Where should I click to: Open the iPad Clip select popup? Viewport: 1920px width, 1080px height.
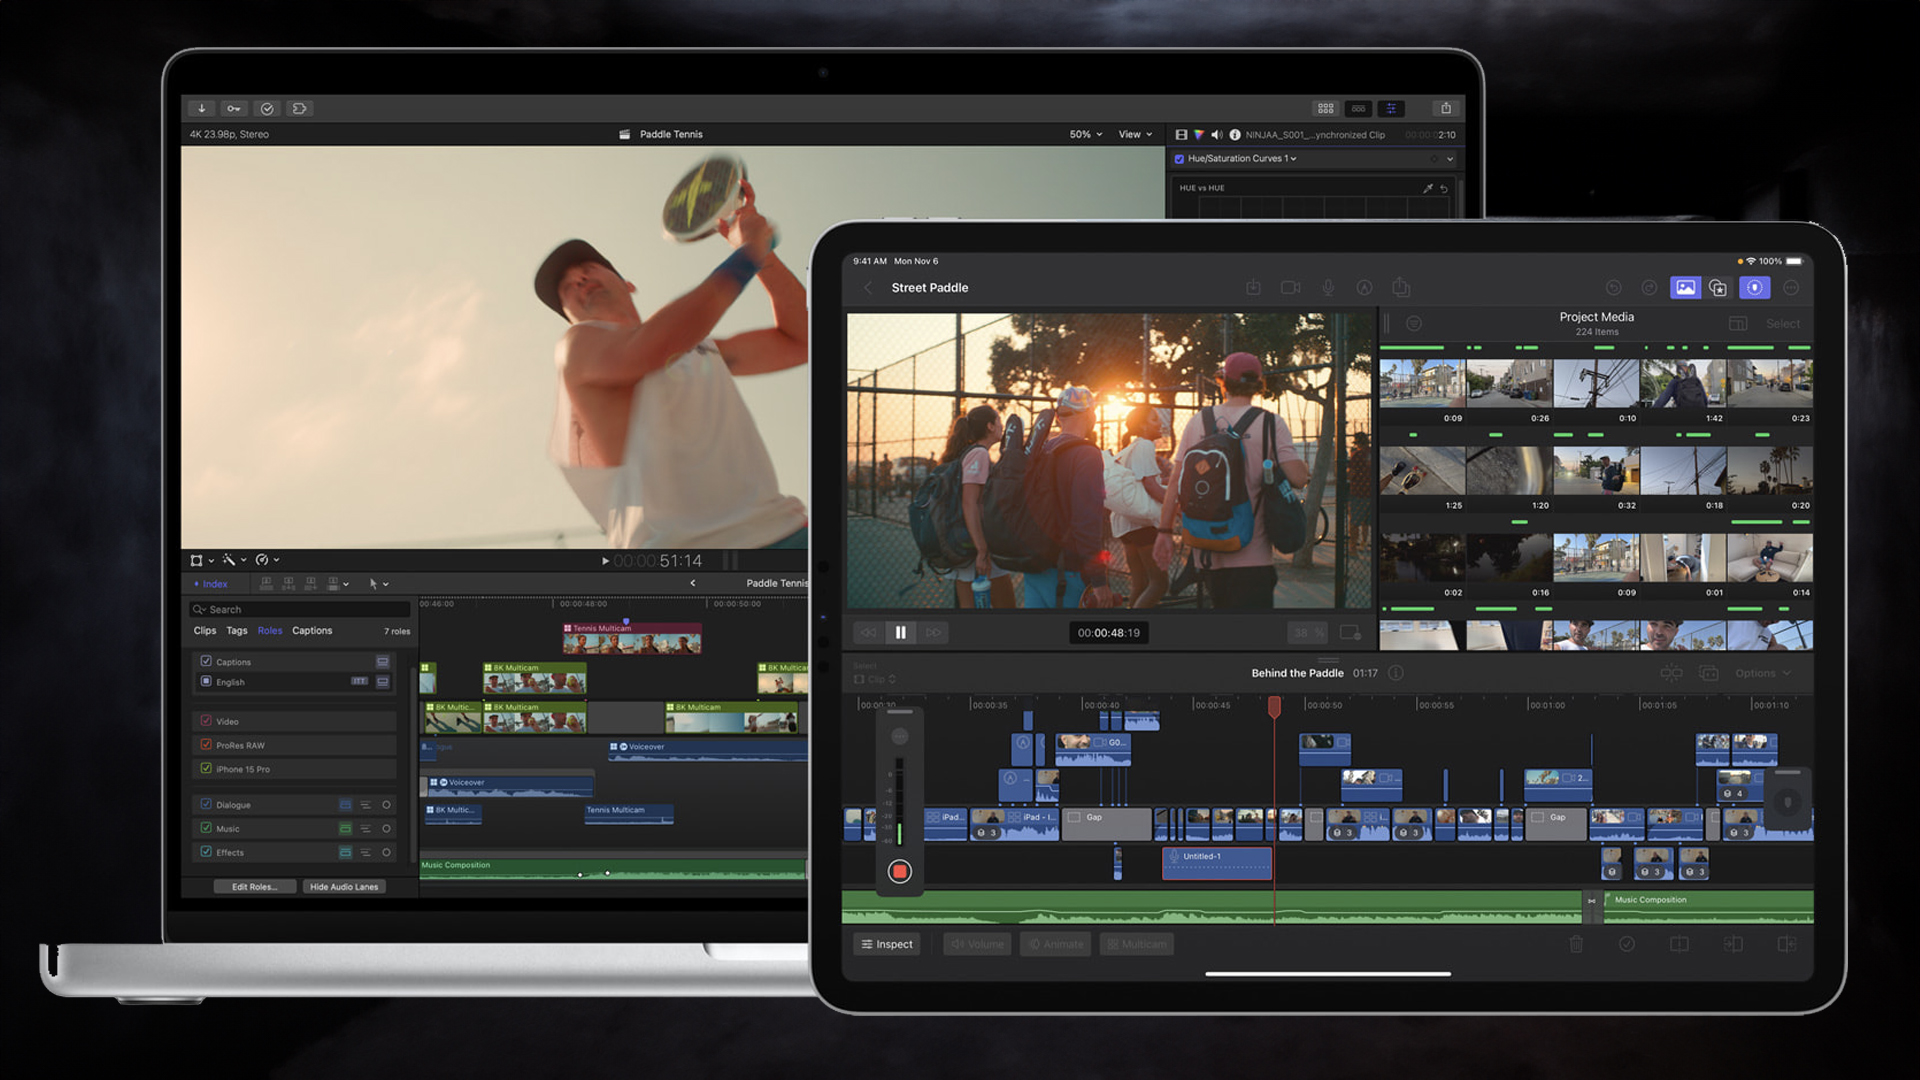point(875,679)
